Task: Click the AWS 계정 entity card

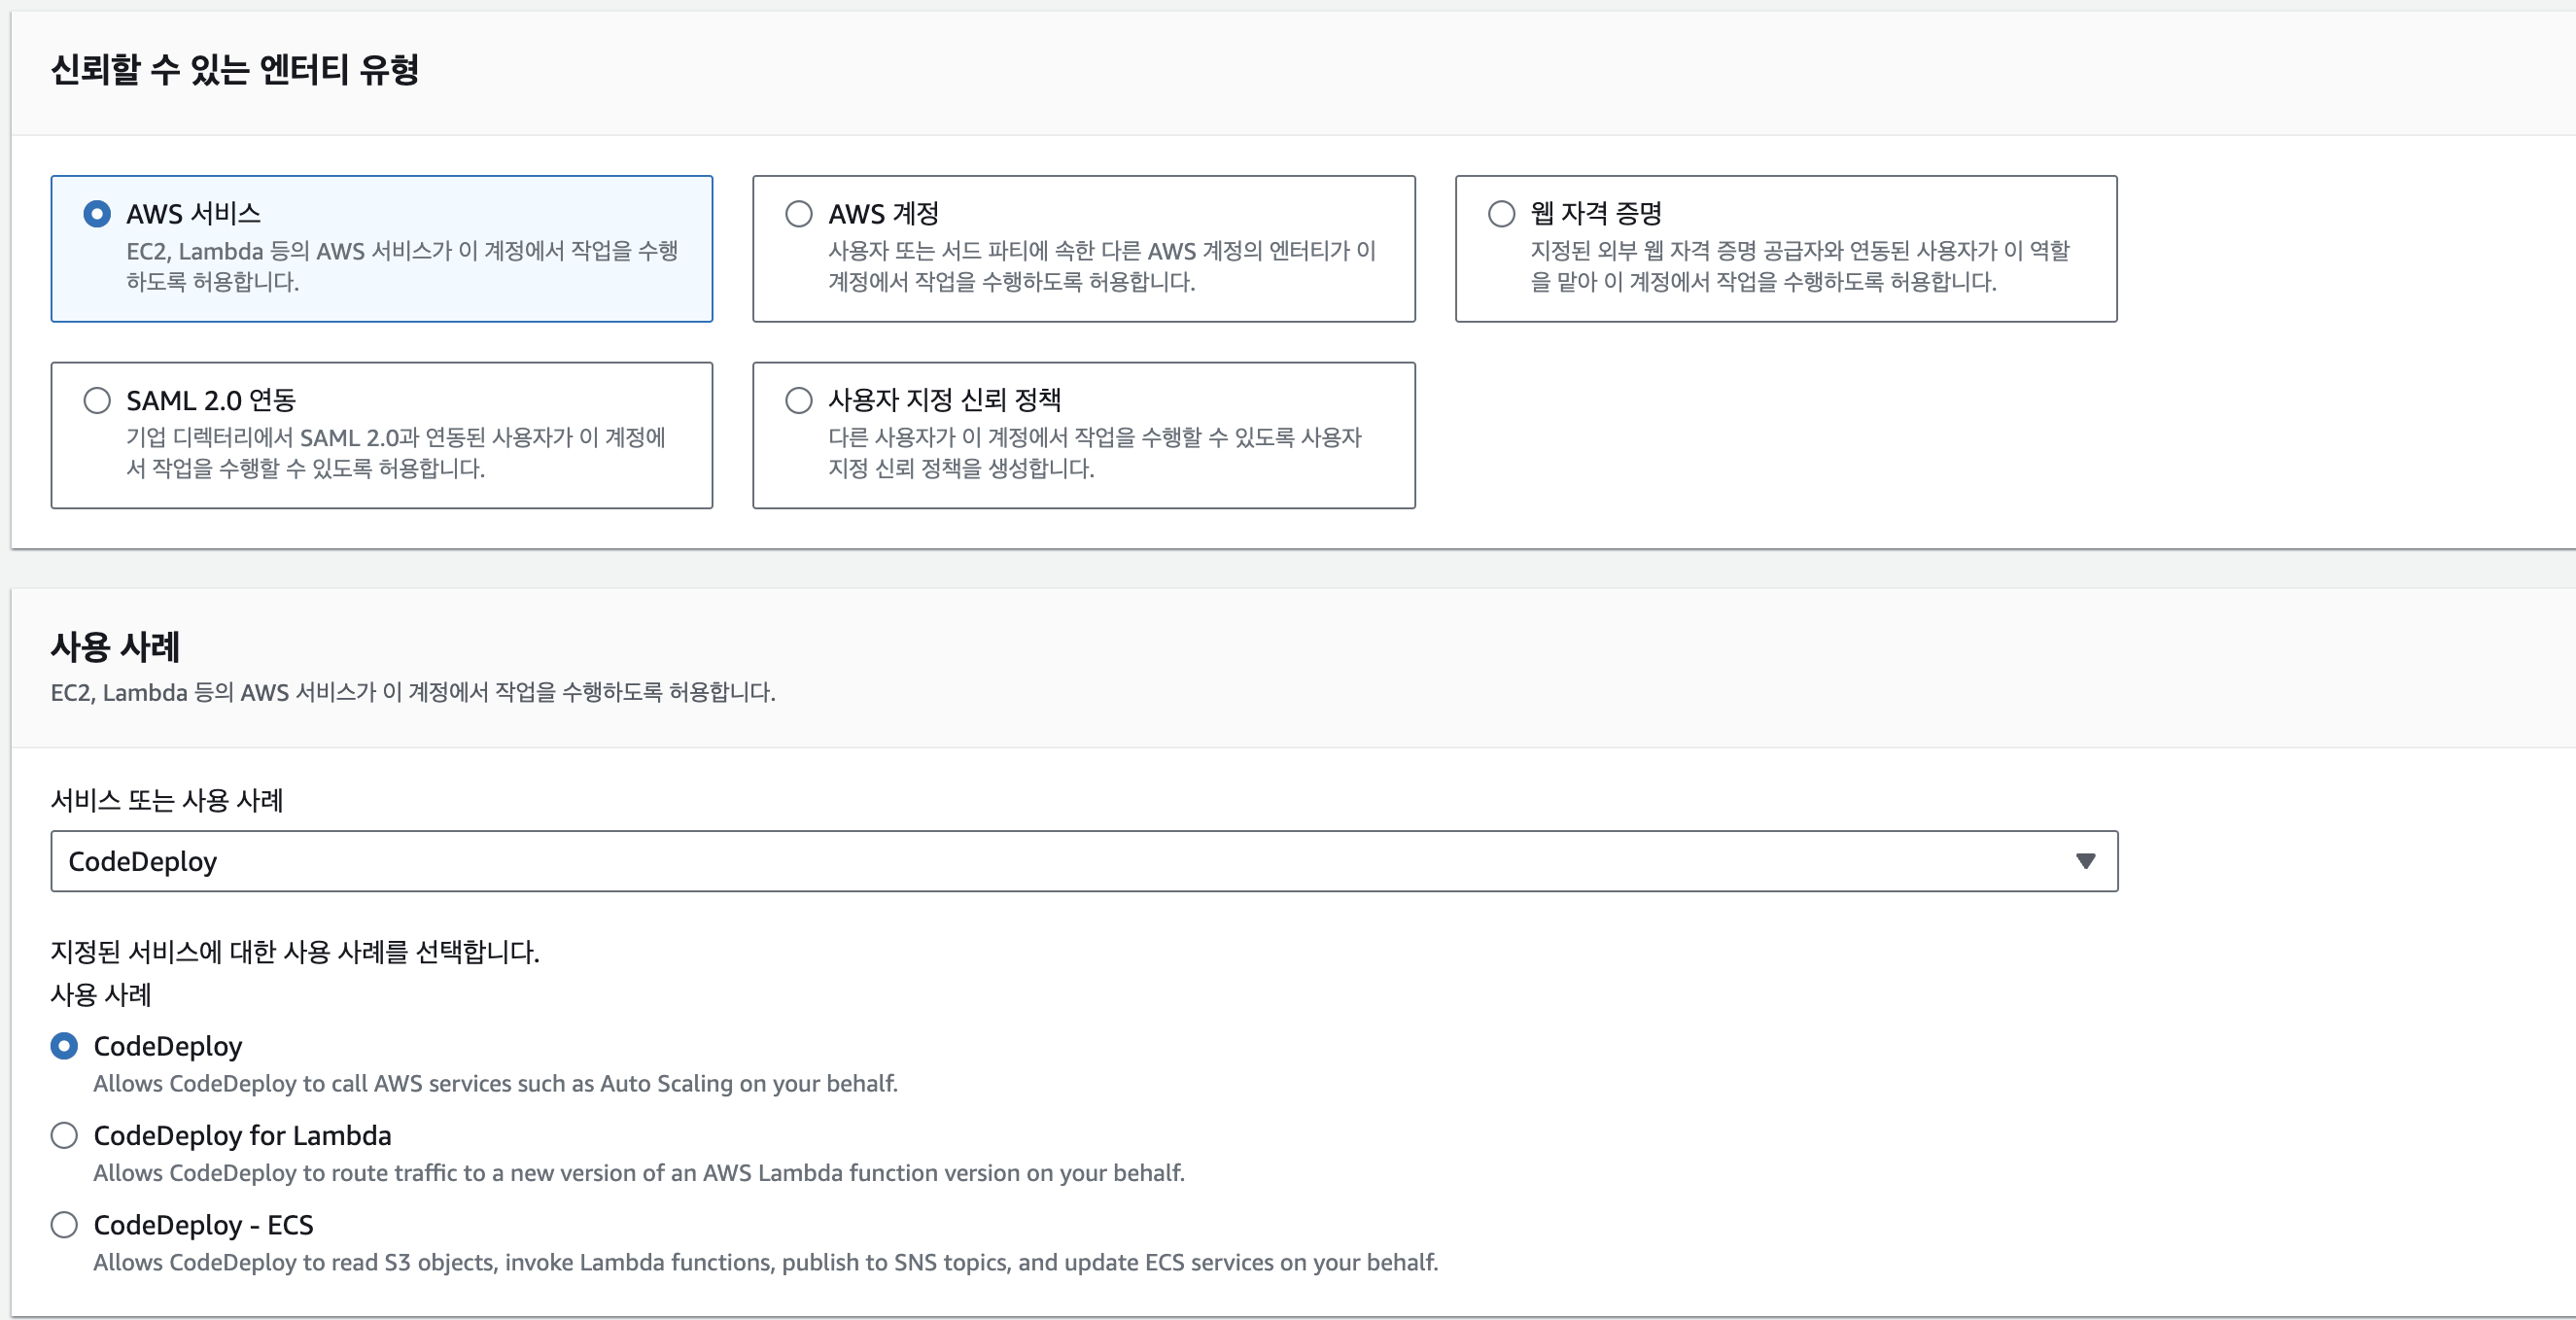Action: pyautogui.click(x=1084, y=248)
